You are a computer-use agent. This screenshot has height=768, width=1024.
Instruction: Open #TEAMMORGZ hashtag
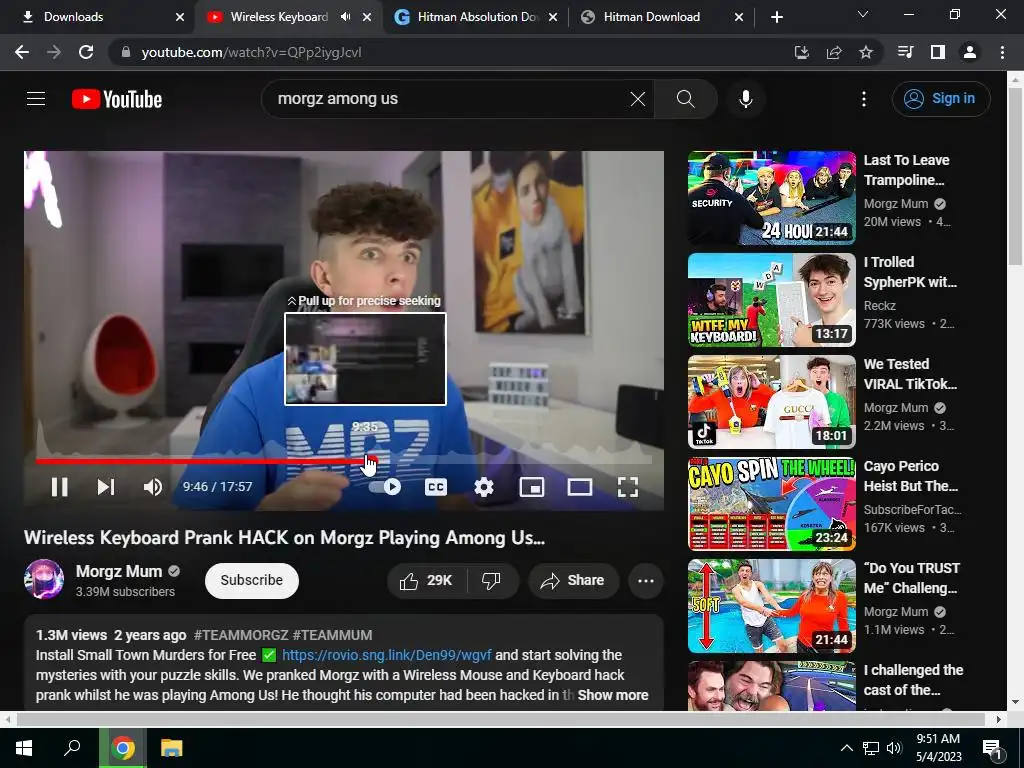tap(241, 635)
